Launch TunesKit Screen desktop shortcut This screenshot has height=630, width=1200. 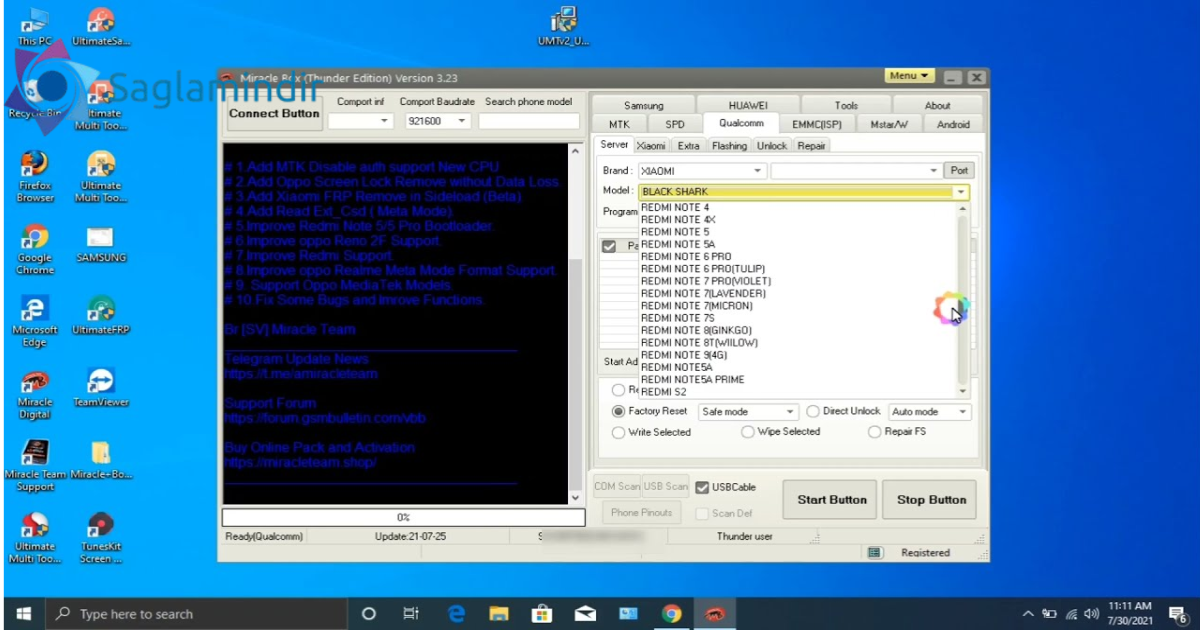point(101,538)
